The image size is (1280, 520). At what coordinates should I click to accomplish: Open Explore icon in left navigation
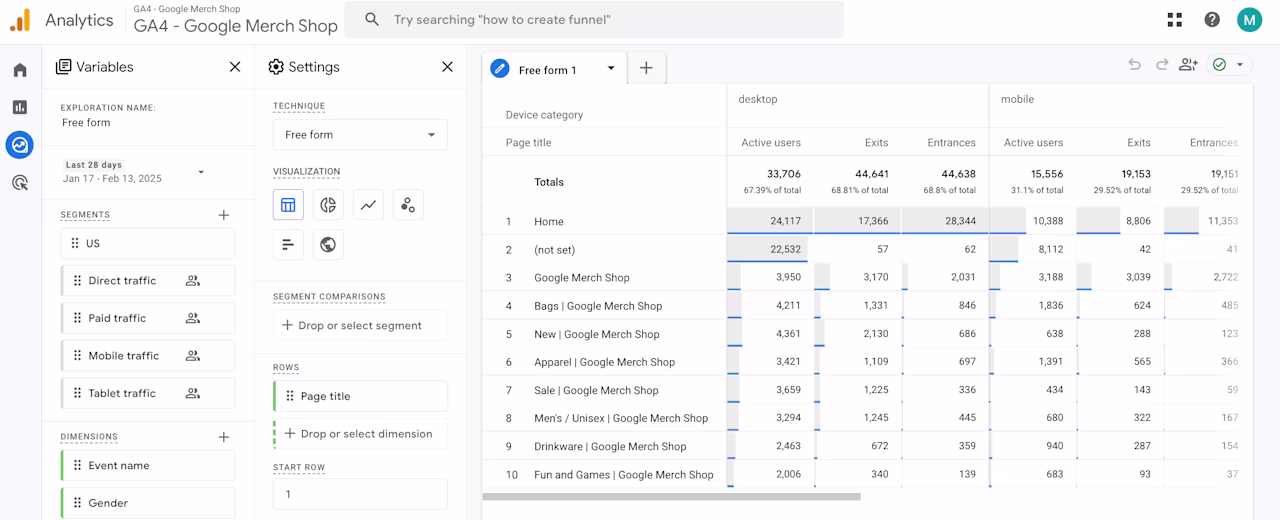[20, 145]
